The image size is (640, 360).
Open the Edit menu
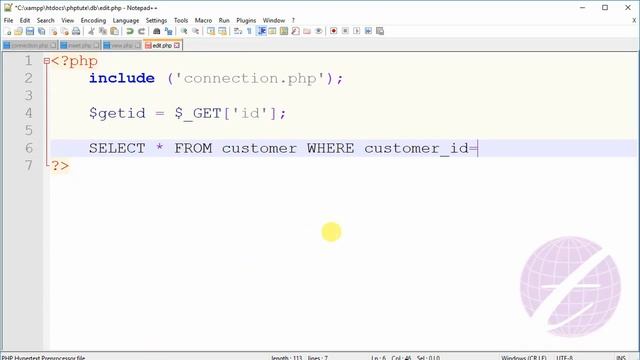(25, 20)
